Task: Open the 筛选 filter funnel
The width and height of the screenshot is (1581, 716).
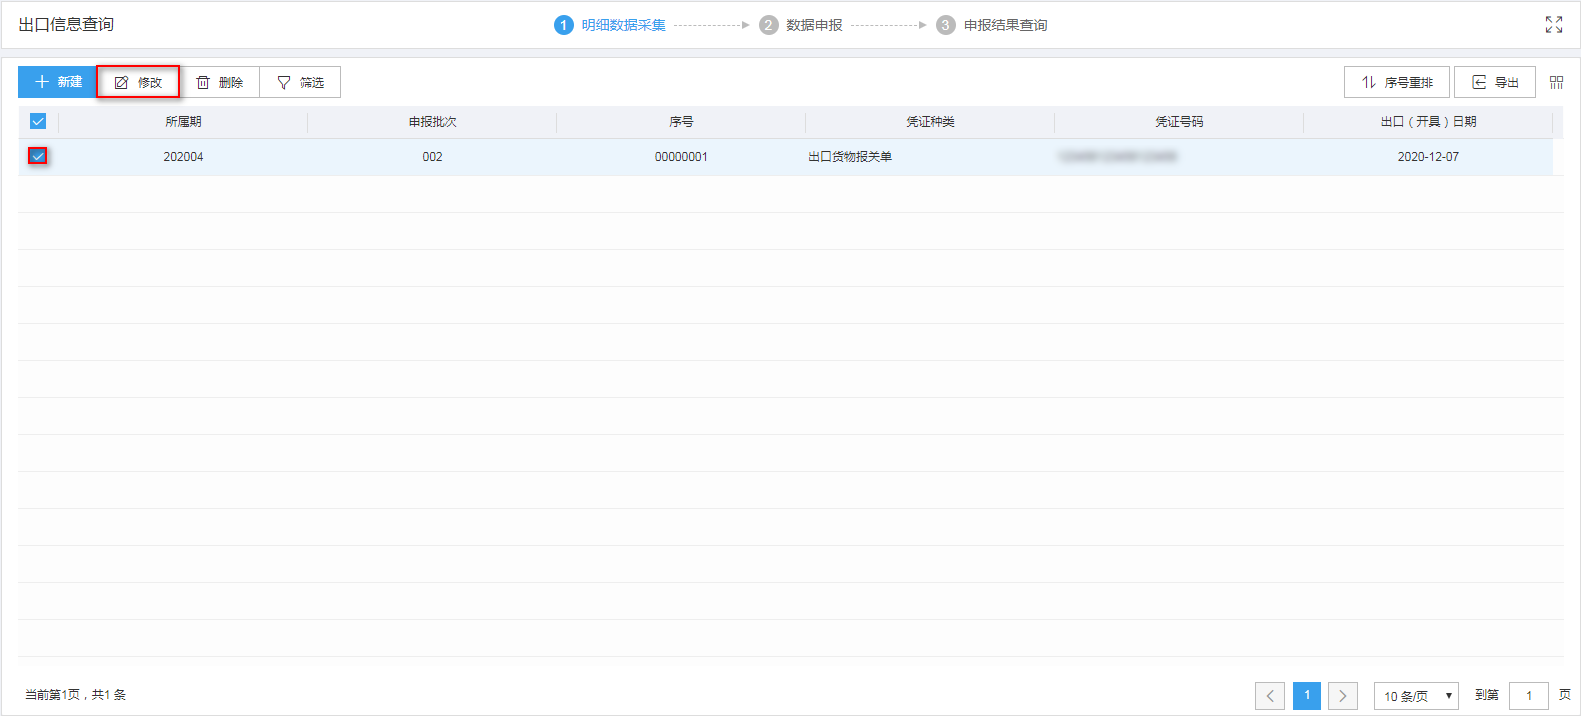Action: point(300,82)
